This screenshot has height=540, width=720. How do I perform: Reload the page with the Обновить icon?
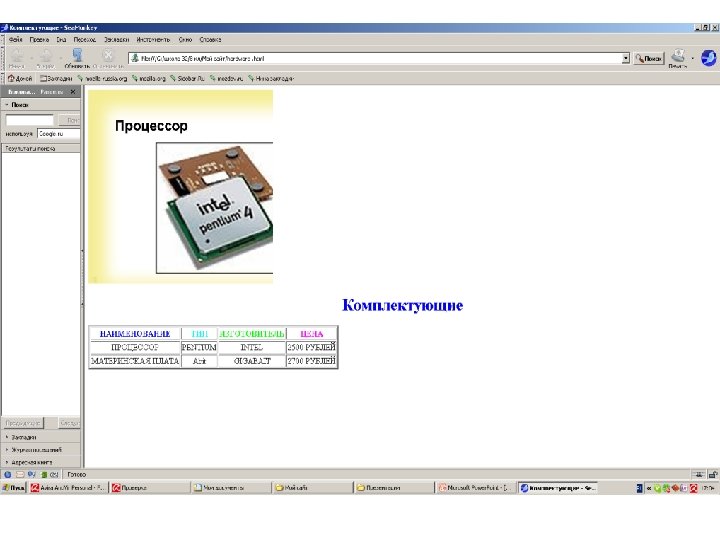pyautogui.click(x=77, y=56)
